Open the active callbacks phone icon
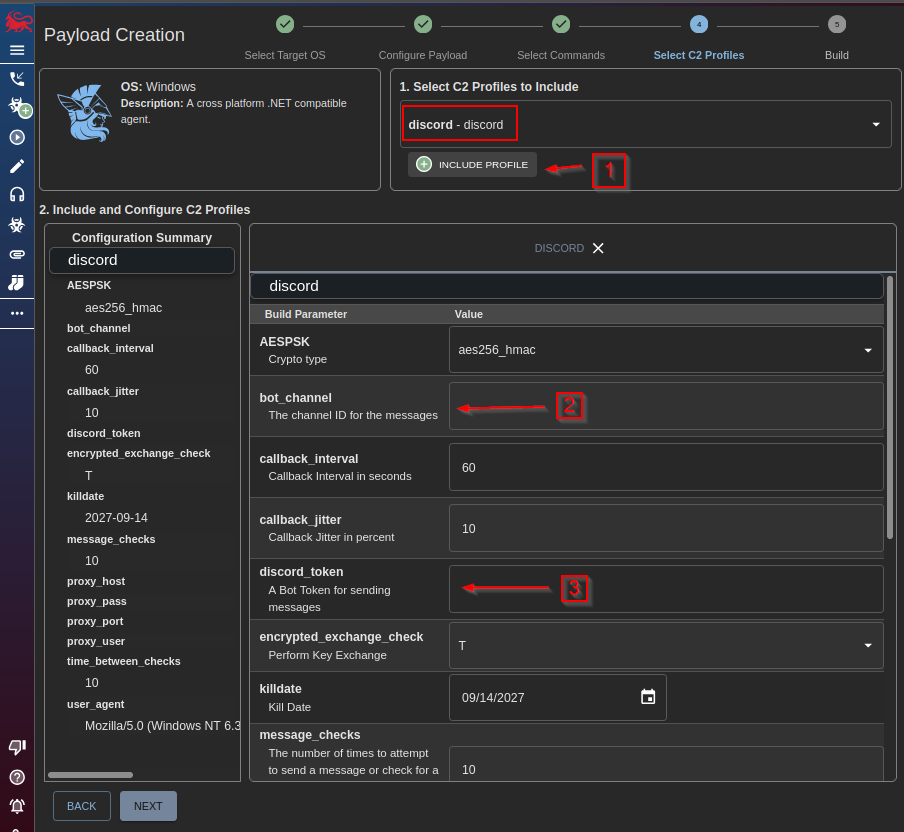904x832 pixels. [17, 79]
